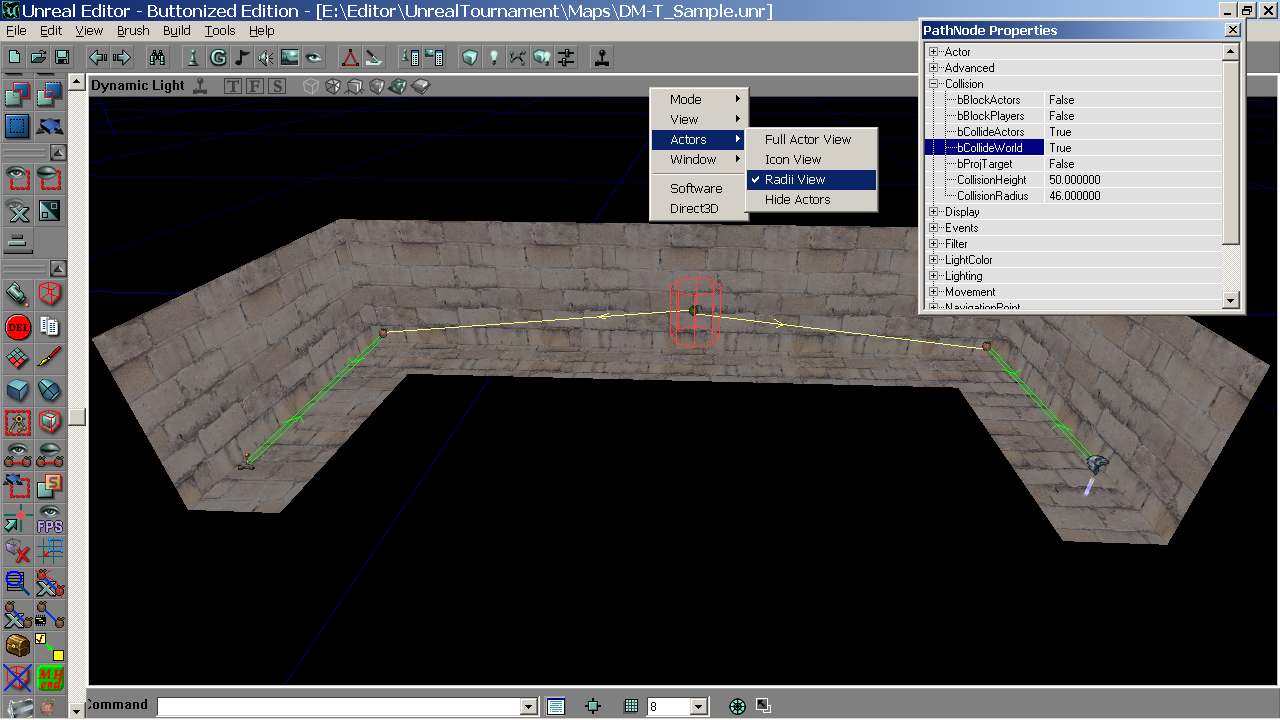
Task: Open the Mesh browser eye icon
Action: (314, 57)
